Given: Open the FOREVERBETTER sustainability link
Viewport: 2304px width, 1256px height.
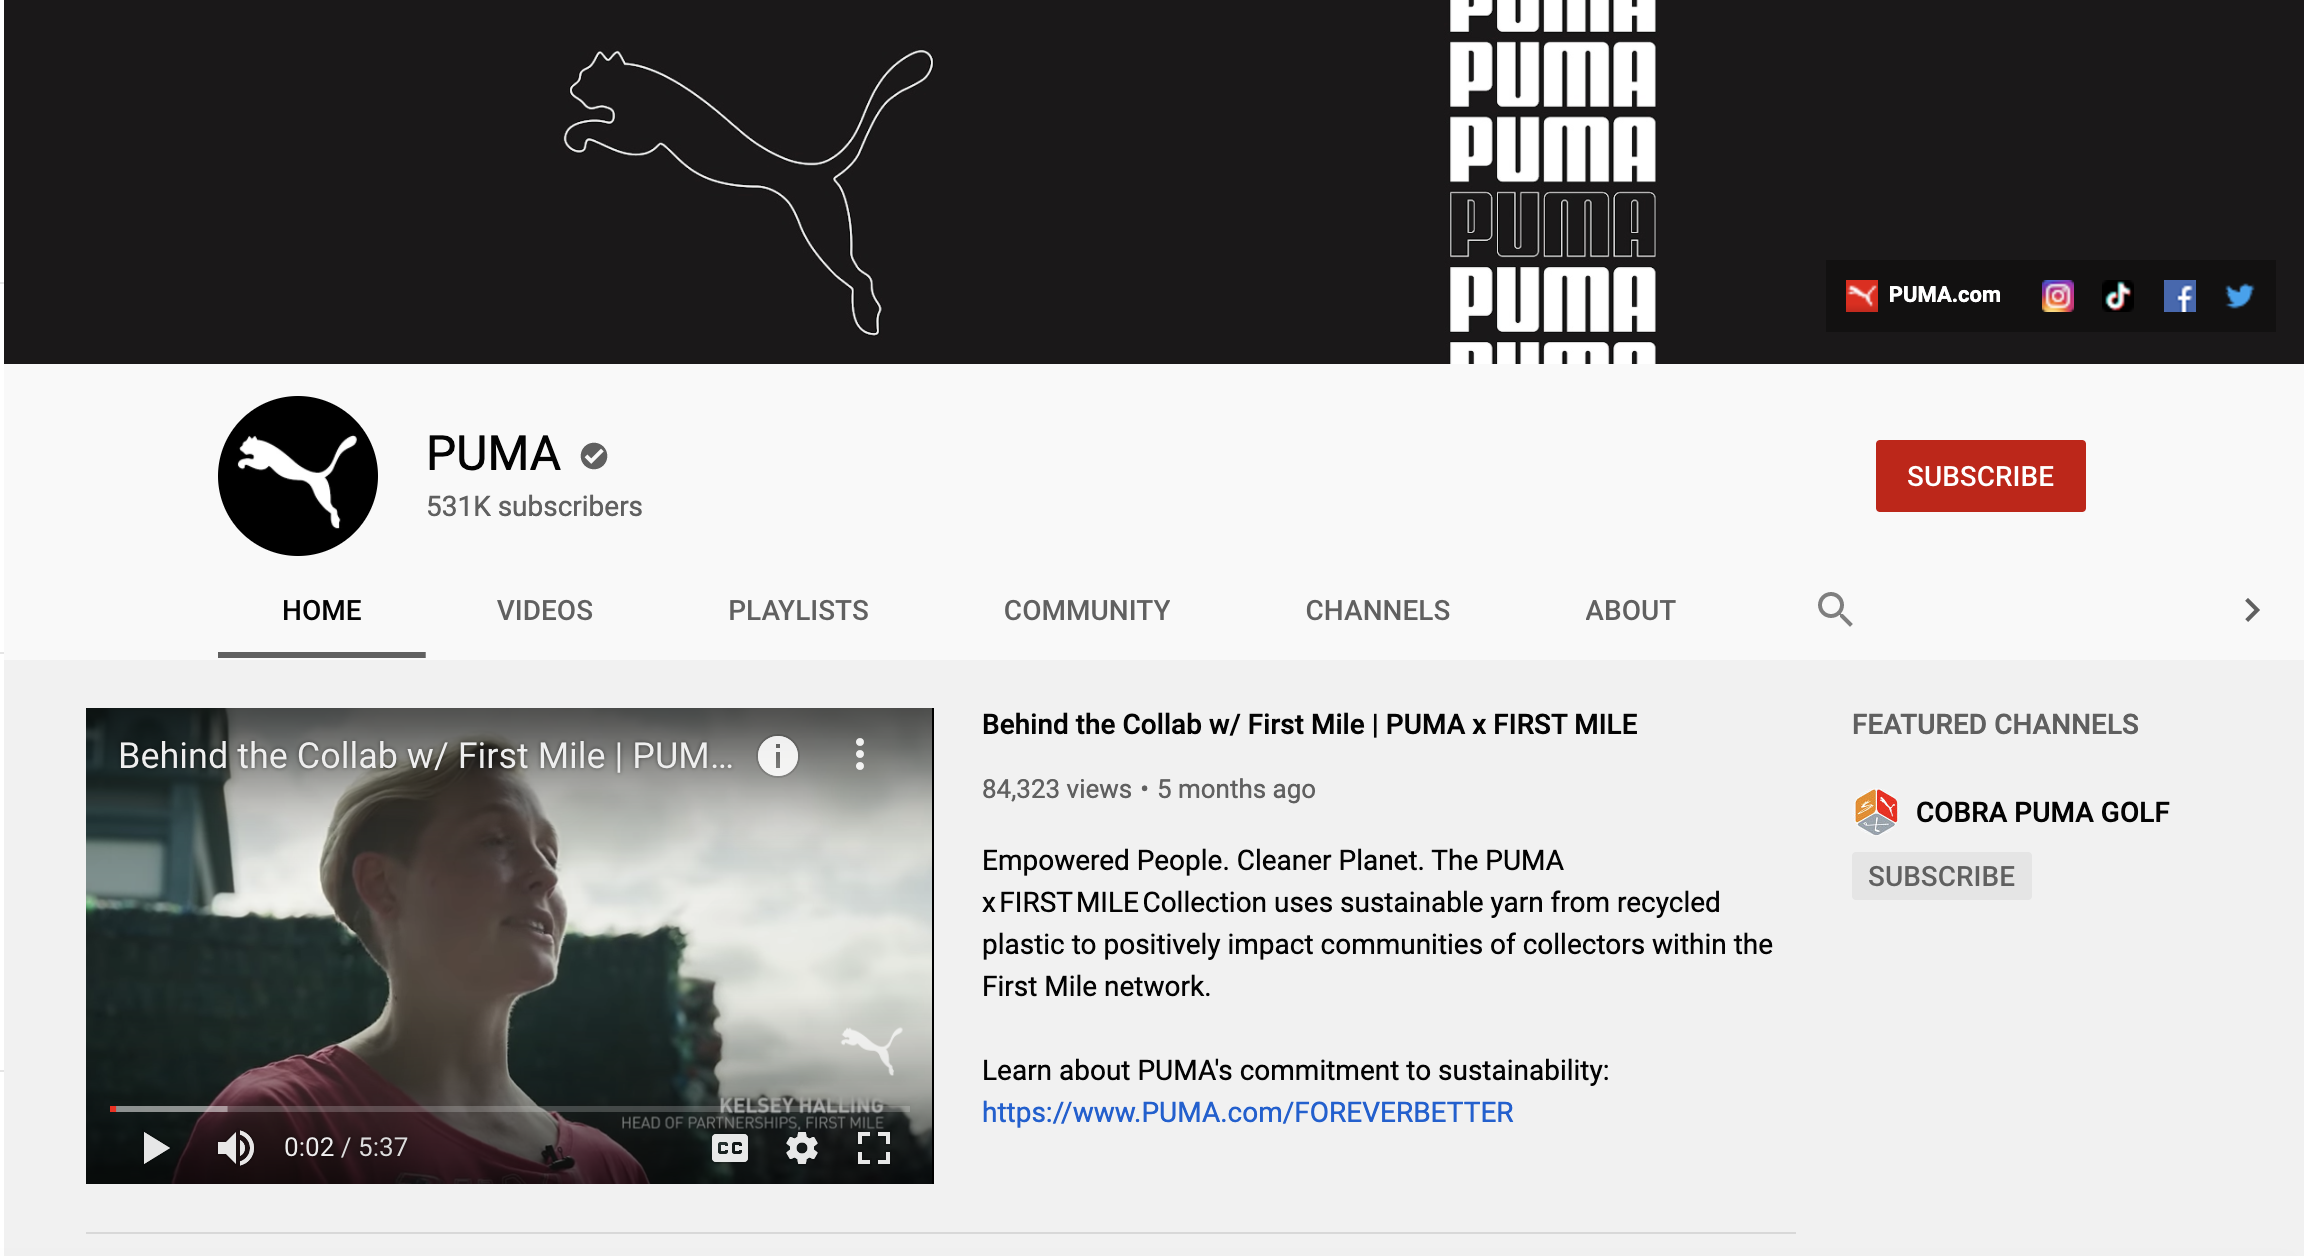Looking at the screenshot, I should [x=1247, y=1112].
